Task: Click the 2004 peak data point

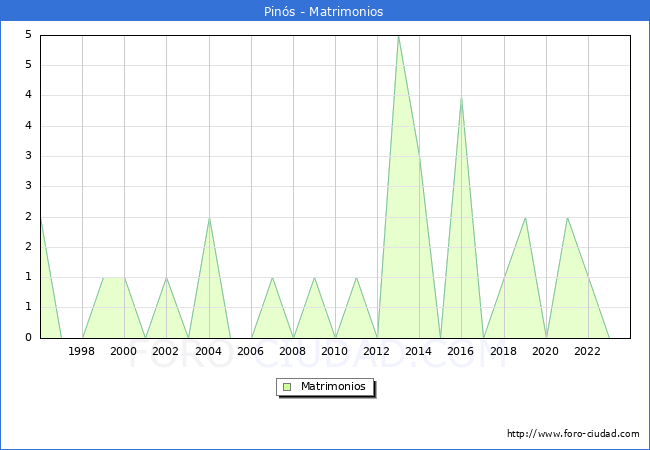Action: pos(209,218)
